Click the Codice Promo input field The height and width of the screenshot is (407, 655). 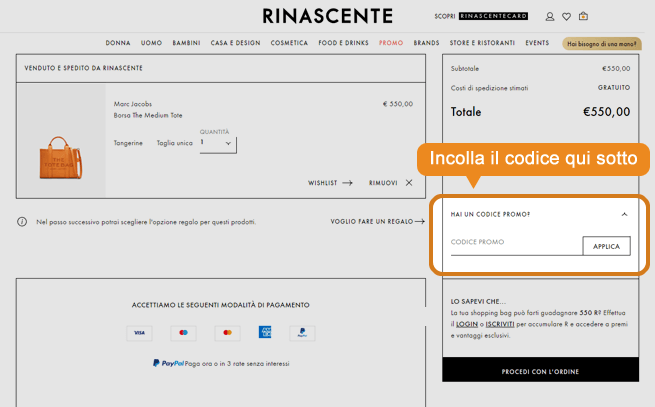(514, 244)
